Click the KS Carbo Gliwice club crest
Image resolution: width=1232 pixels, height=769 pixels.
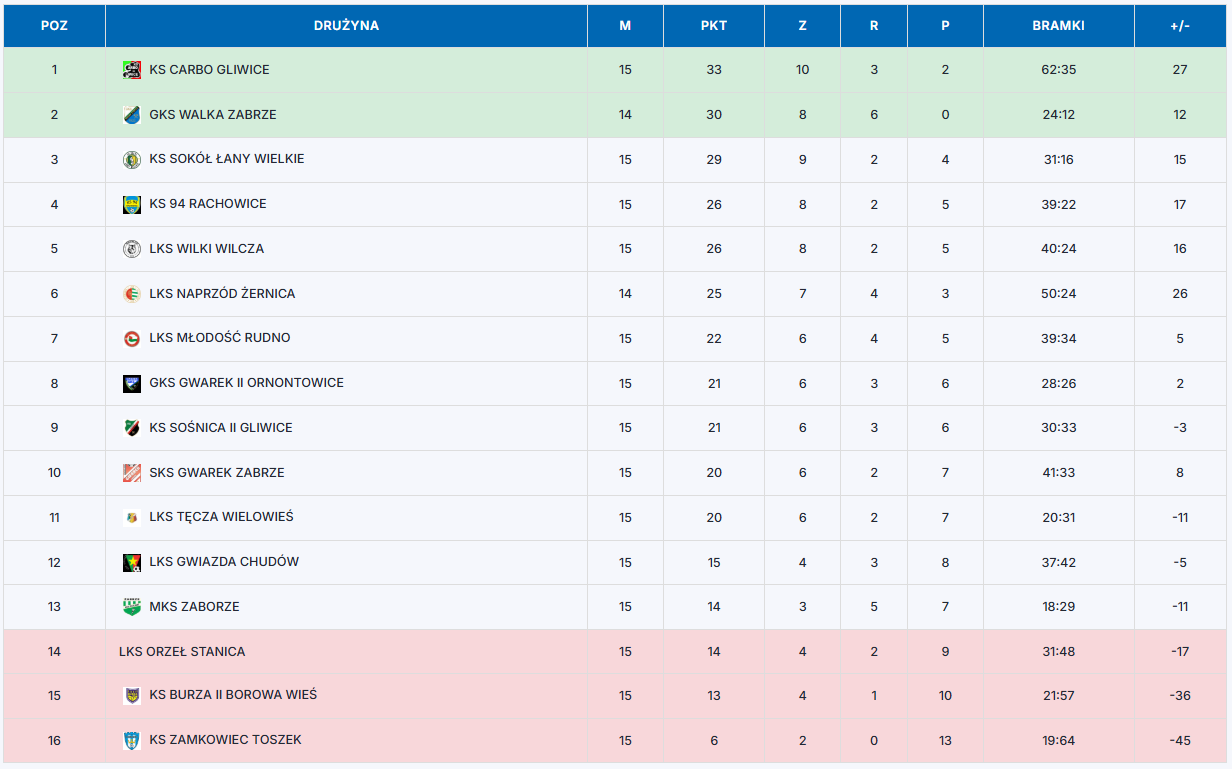(131, 70)
